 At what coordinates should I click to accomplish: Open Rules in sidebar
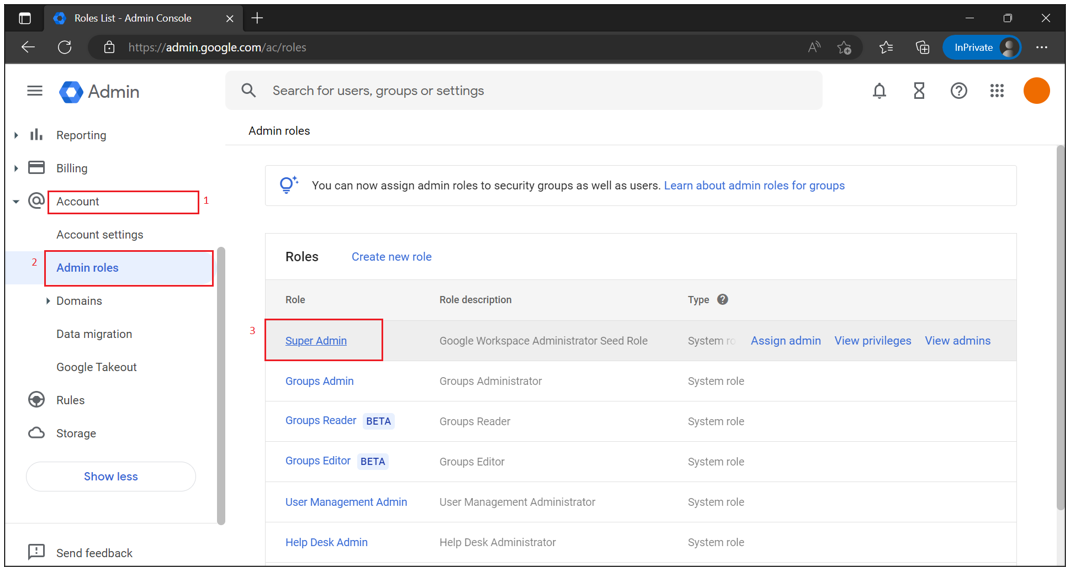tap(70, 400)
